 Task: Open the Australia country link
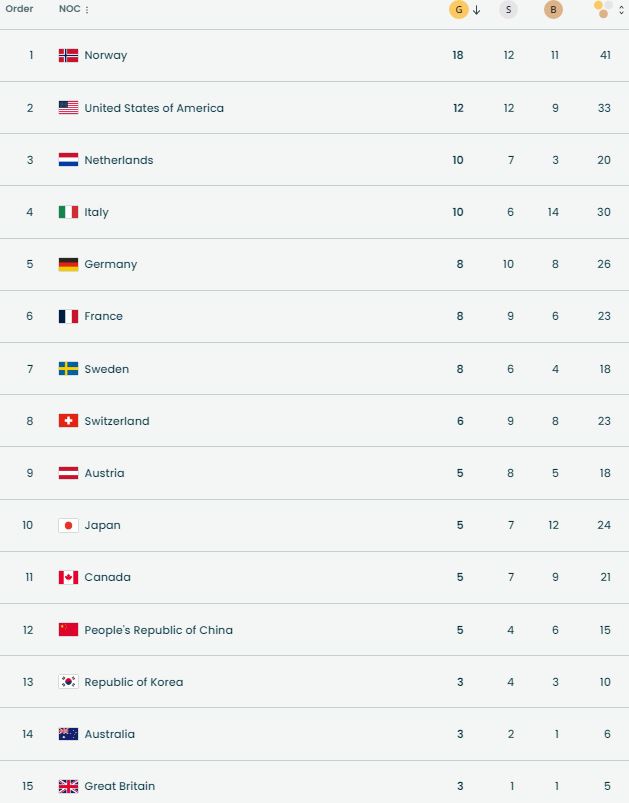pyautogui.click(x=109, y=734)
